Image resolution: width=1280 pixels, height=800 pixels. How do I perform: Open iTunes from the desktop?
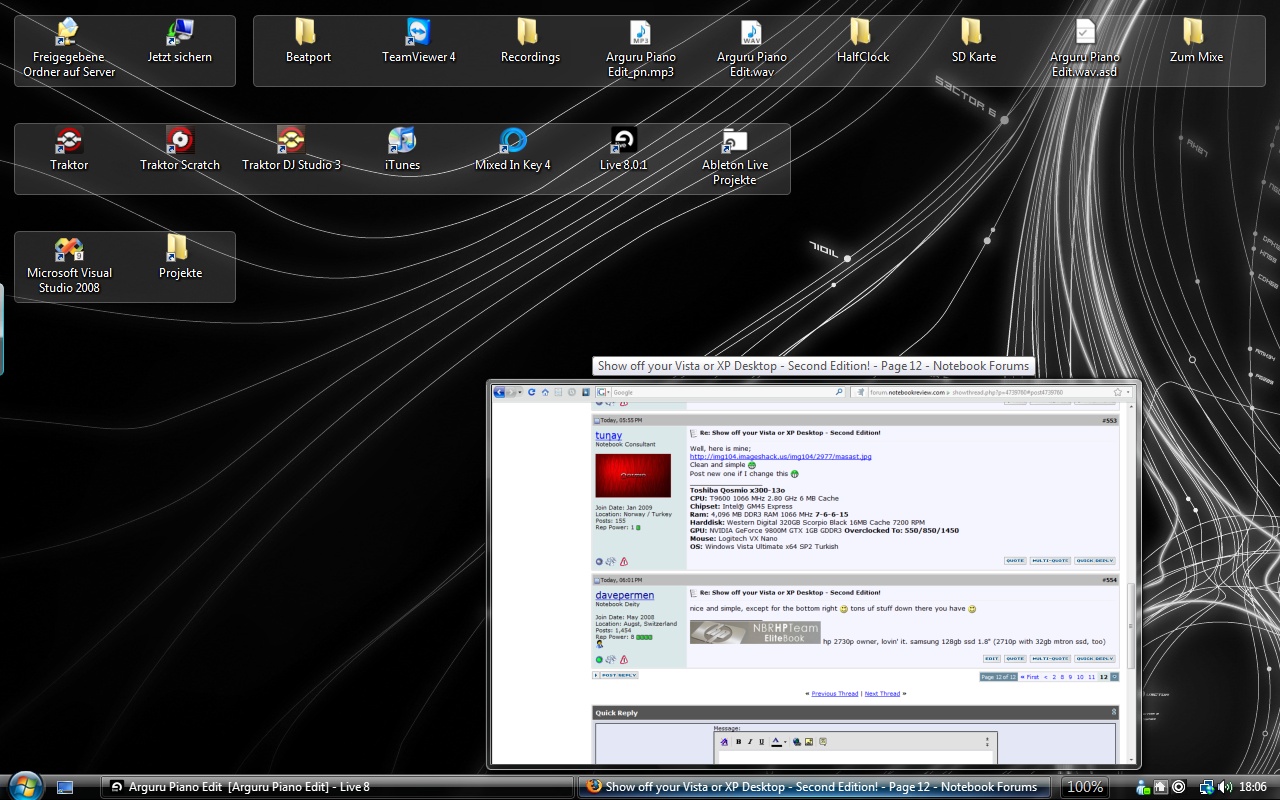(x=402, y=150)
